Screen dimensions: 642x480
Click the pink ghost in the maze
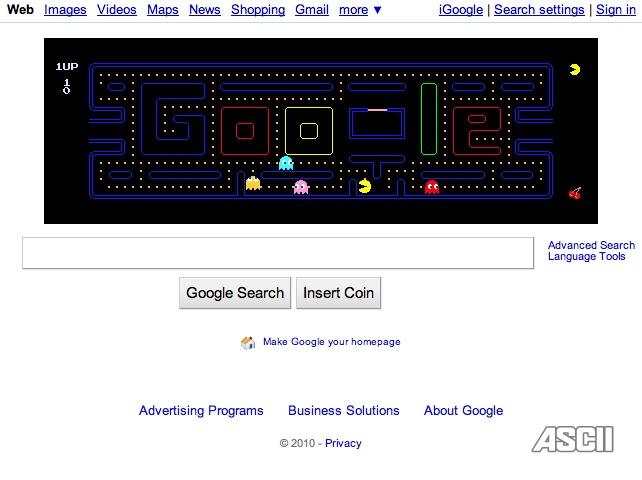tap(301, 187)
